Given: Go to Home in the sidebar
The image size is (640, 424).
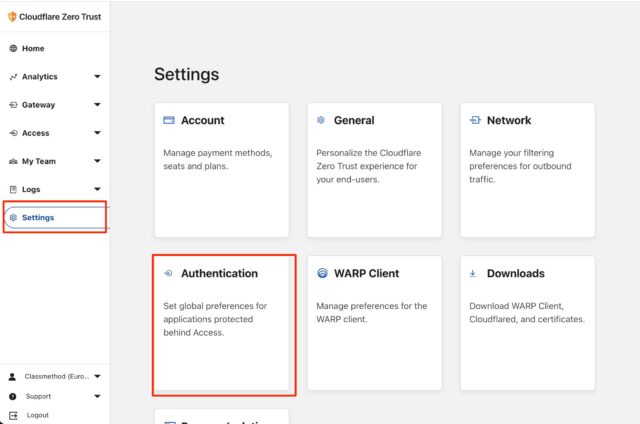Looking at the screenshot, I should click(x=33, y=48).
